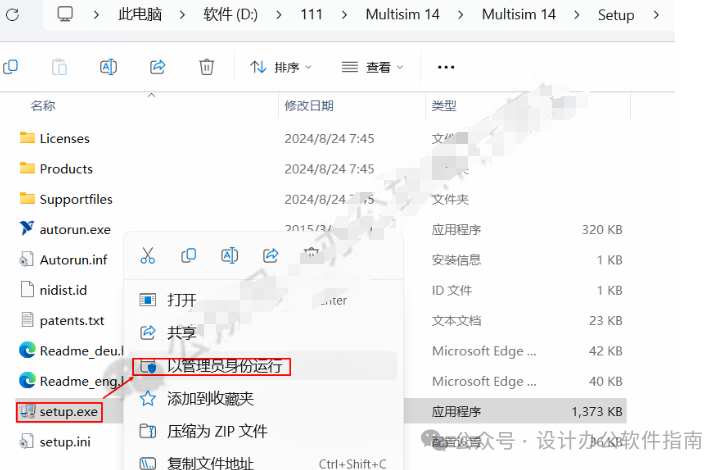Click the 1,373 KB size of setup.exe

pyautogui.click(x=597, y=412)
